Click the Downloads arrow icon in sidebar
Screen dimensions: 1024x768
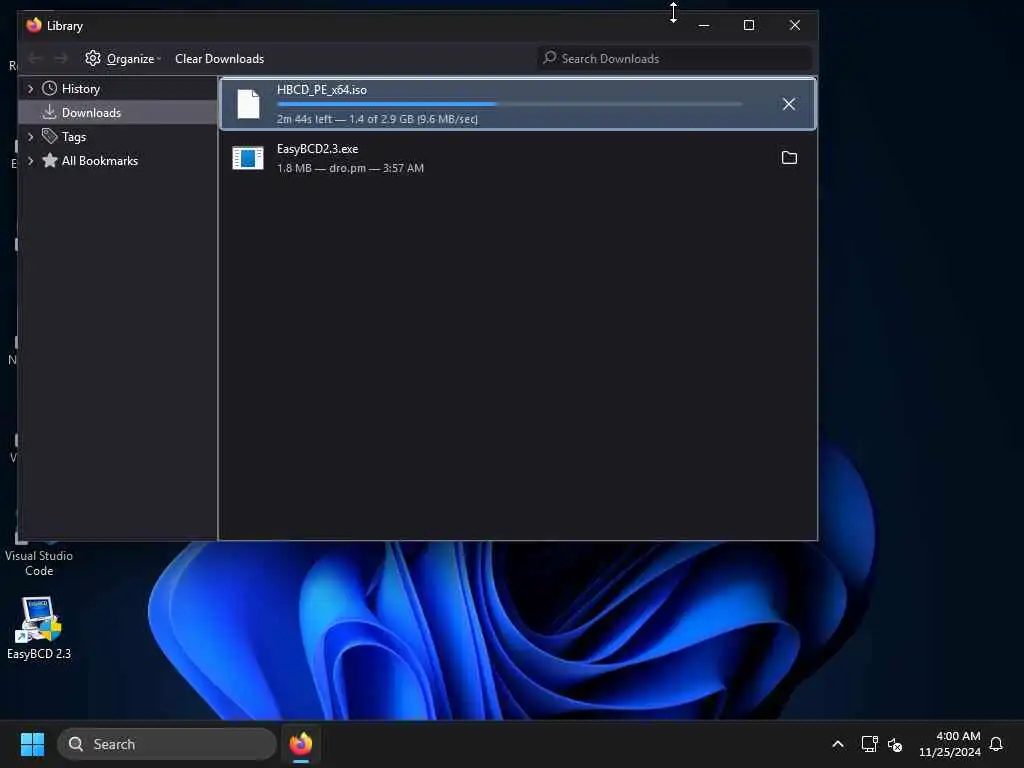coord(49,112)
